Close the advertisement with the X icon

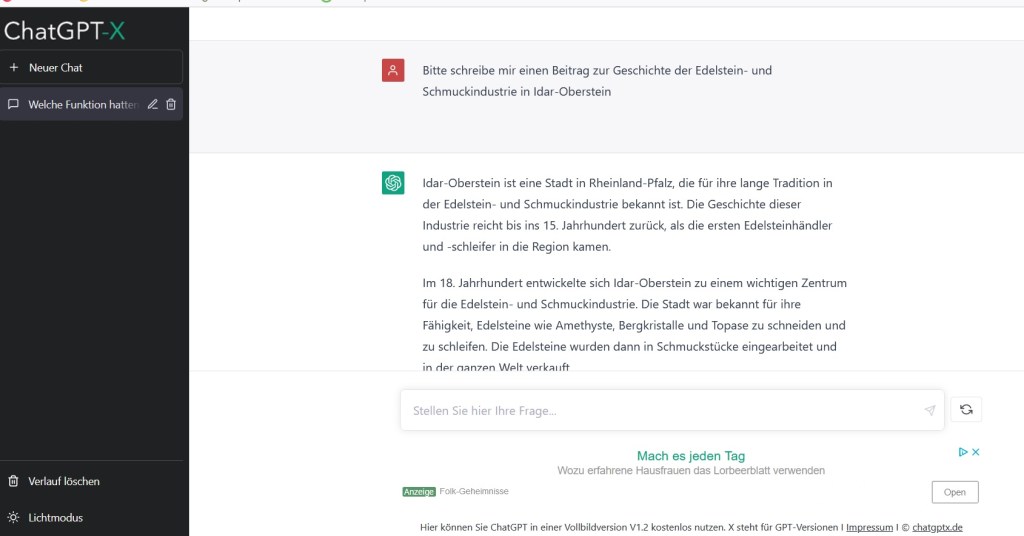coord(976,452)
